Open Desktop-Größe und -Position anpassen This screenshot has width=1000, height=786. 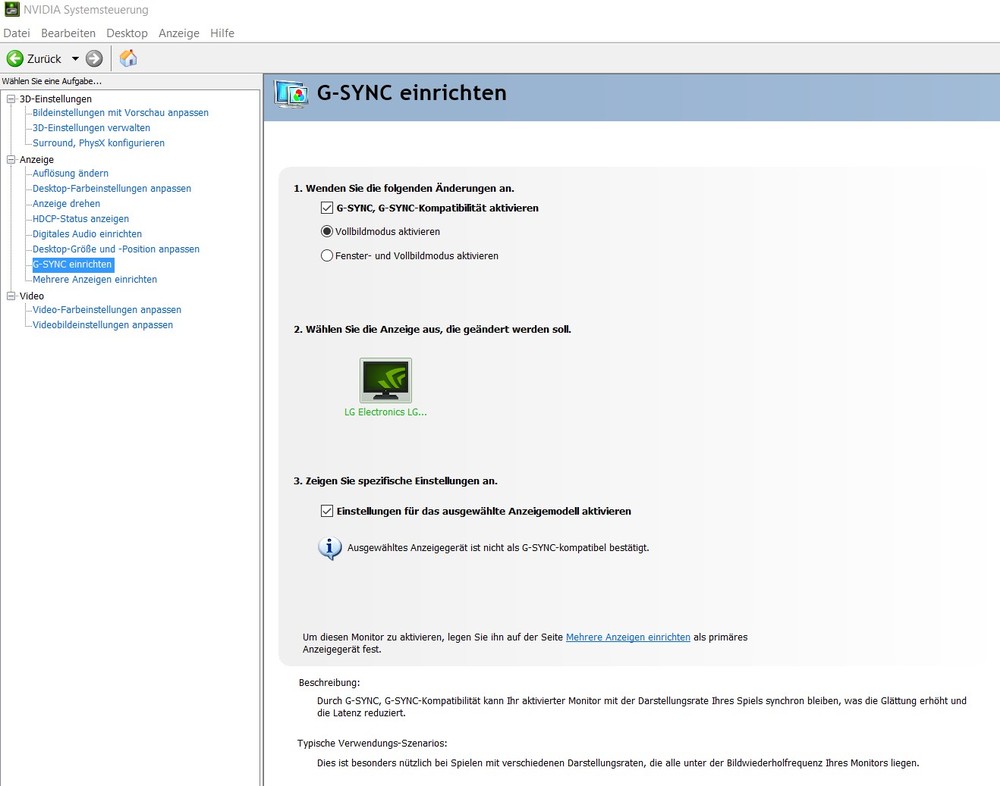(x=116, y=249)
